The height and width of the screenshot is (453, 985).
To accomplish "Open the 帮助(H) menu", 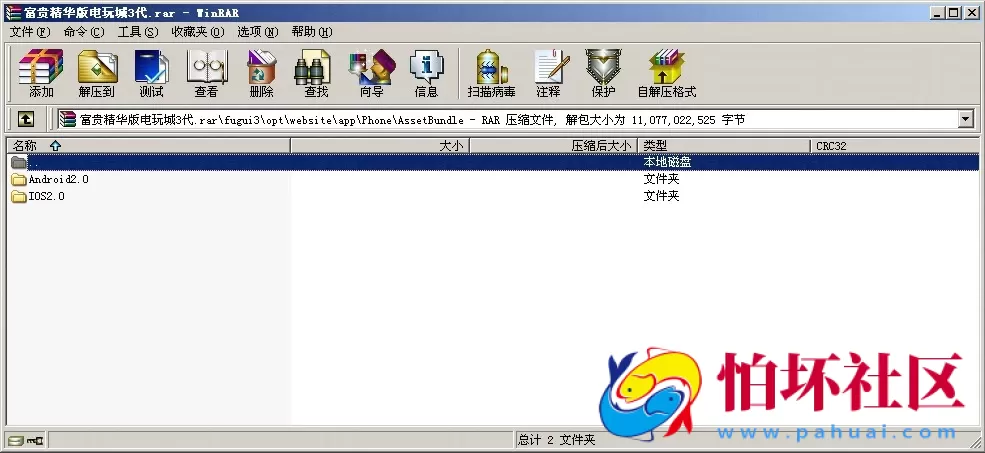I will pyautogui.click(x=312, y=31).
